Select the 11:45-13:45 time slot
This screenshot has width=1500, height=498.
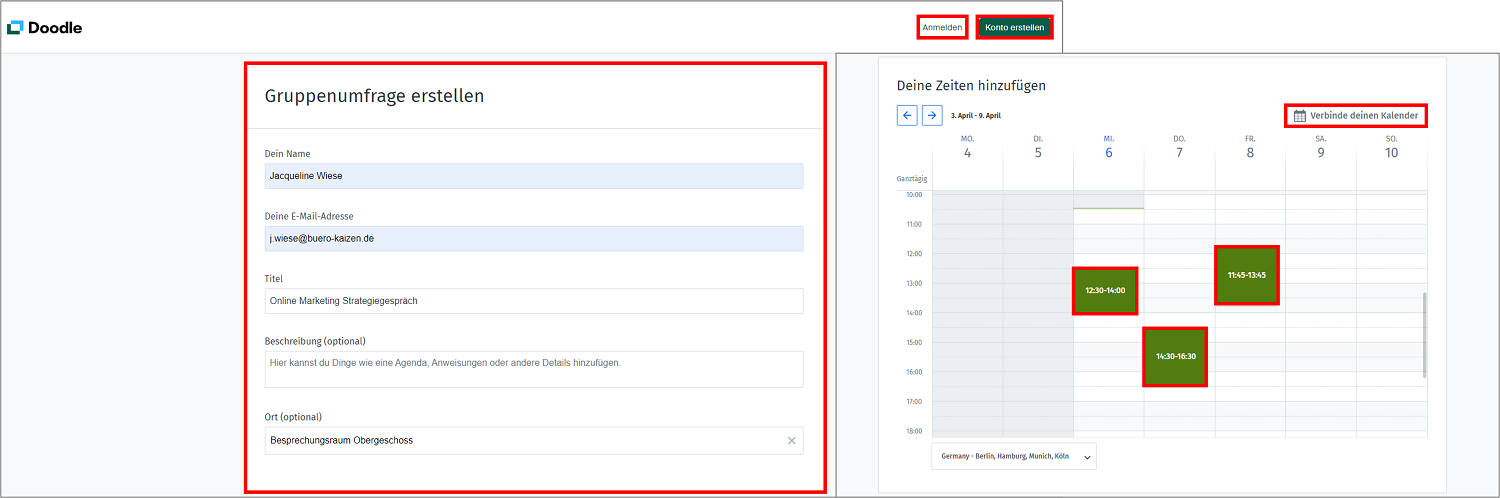tap(1247, 274)
